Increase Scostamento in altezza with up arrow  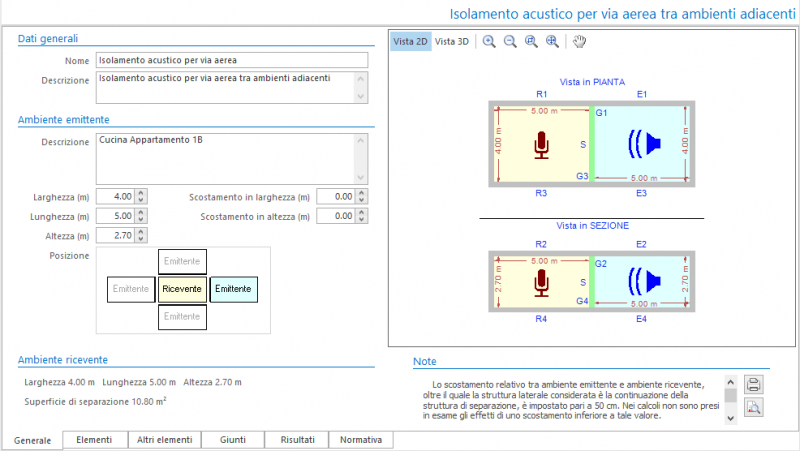[x=362, y=212]
